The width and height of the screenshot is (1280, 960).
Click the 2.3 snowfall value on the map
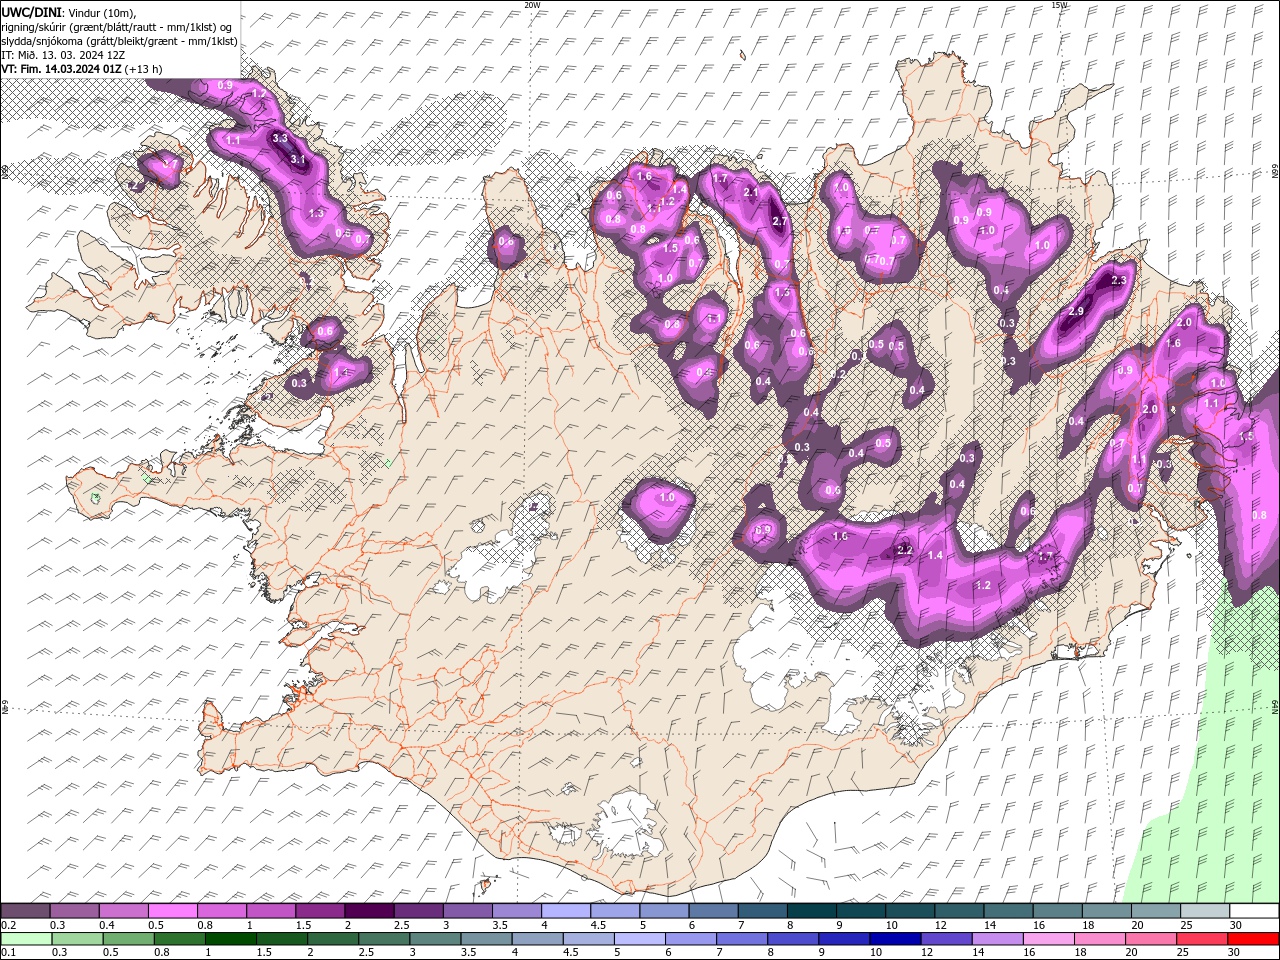pos(1118,280)
